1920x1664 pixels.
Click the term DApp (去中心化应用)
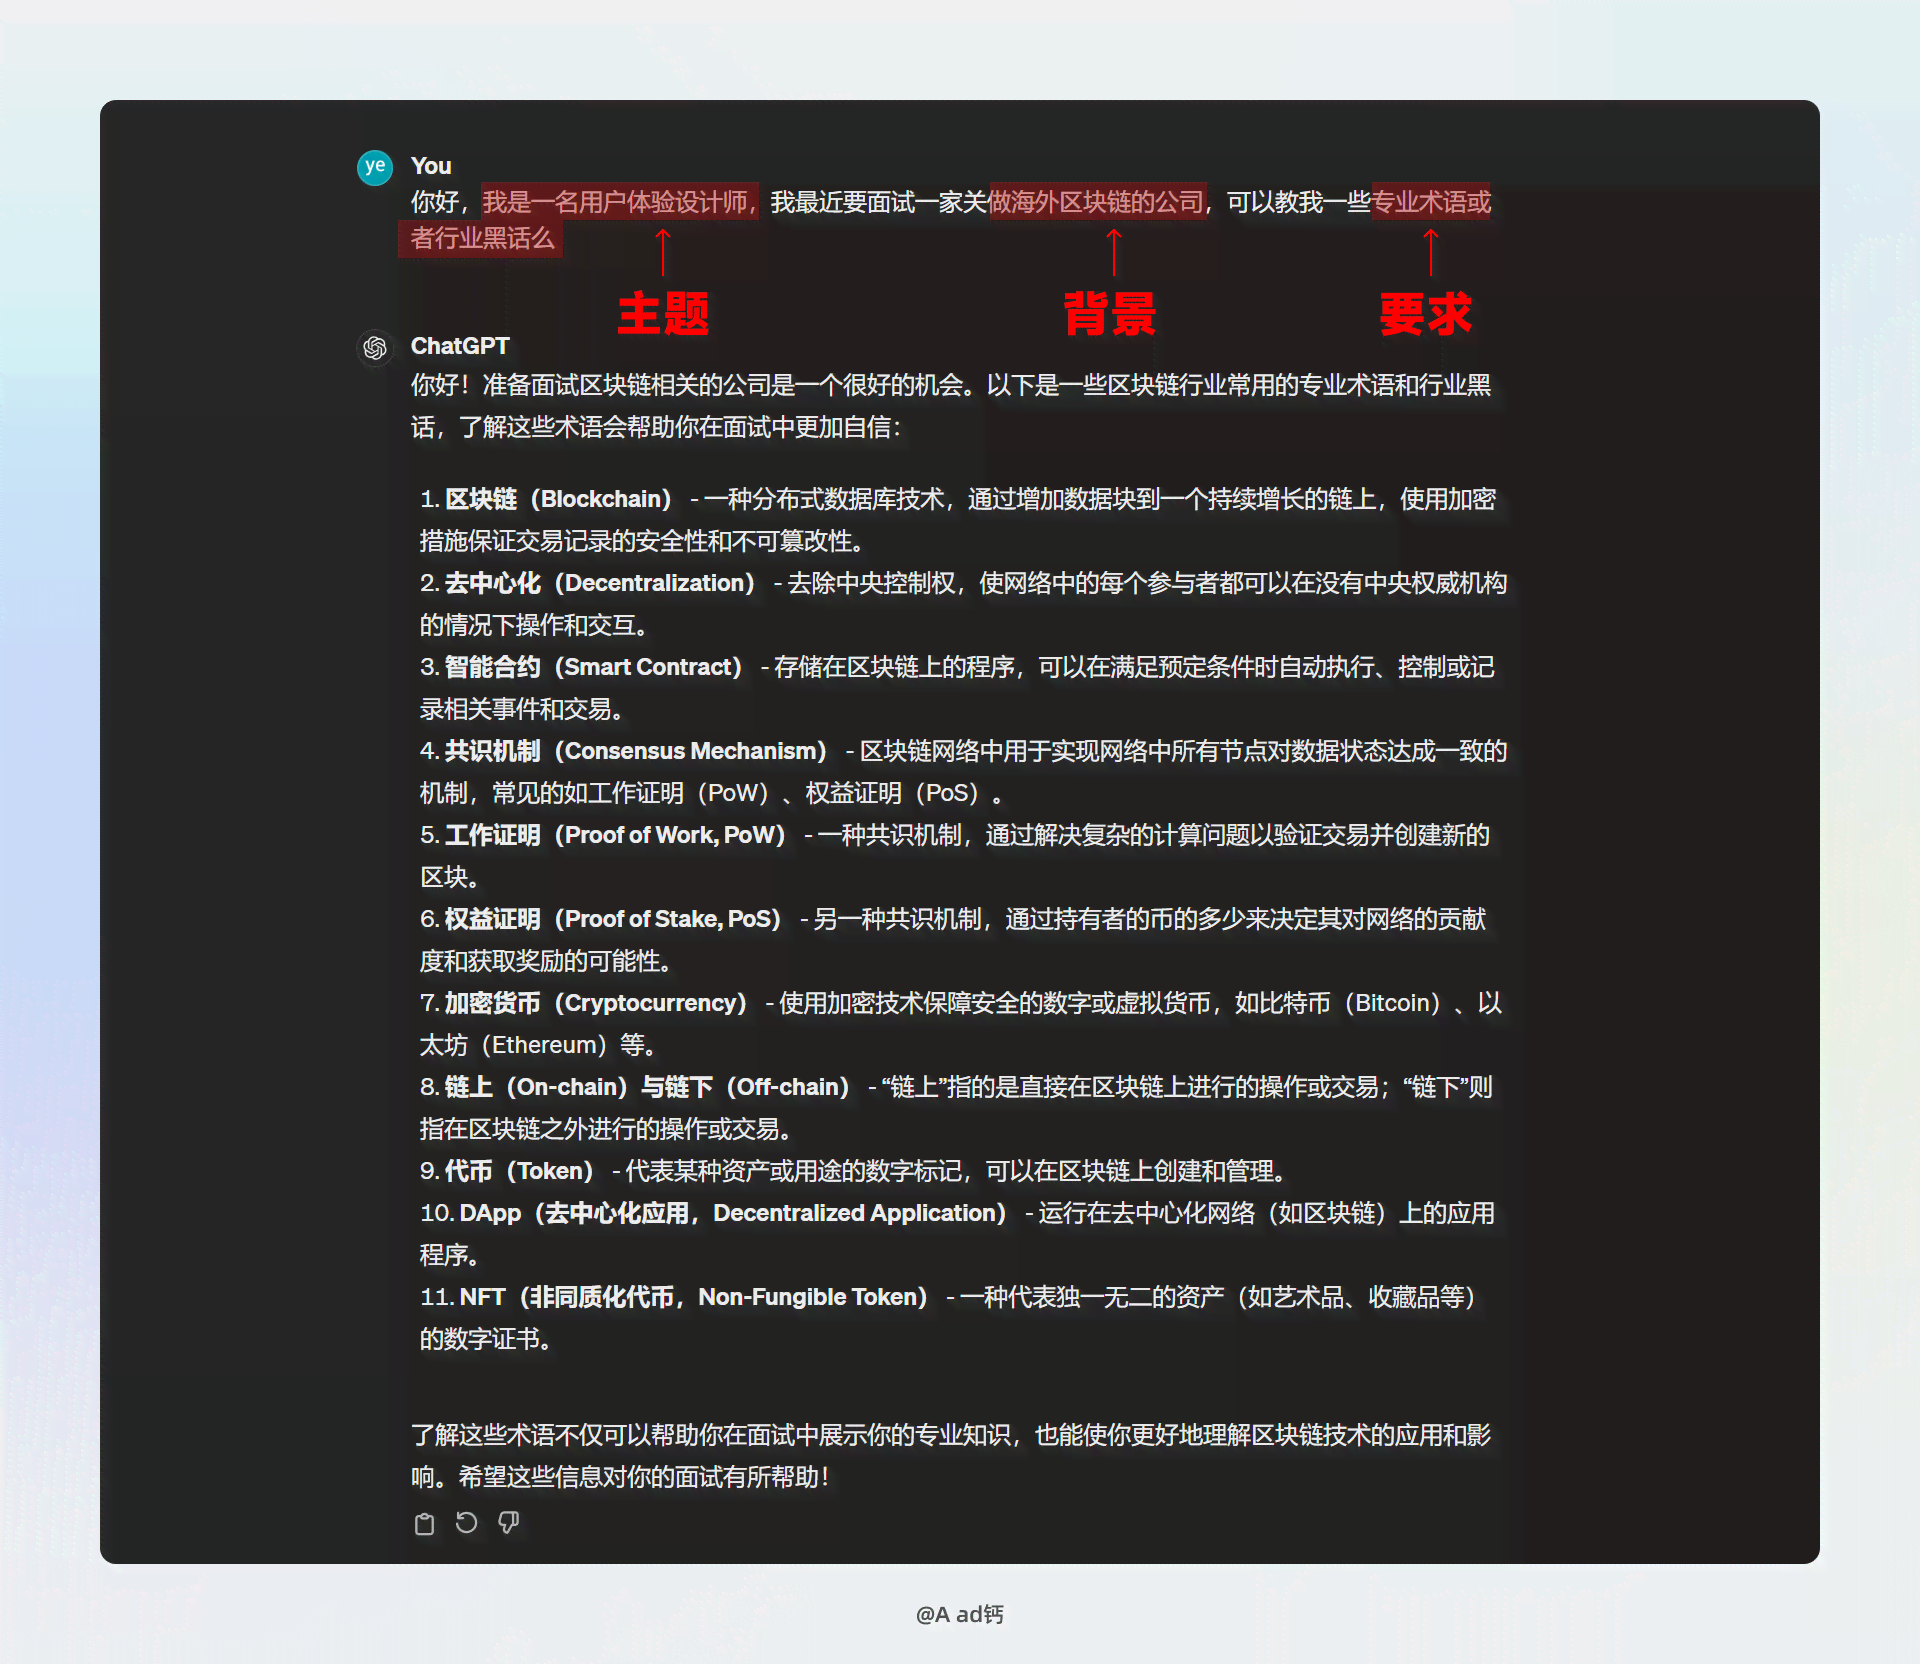(733, 1213)
